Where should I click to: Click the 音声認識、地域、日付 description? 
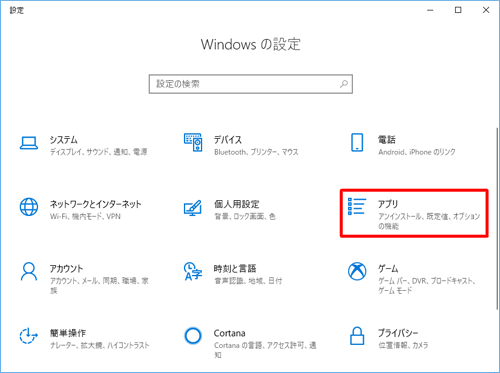248,281
